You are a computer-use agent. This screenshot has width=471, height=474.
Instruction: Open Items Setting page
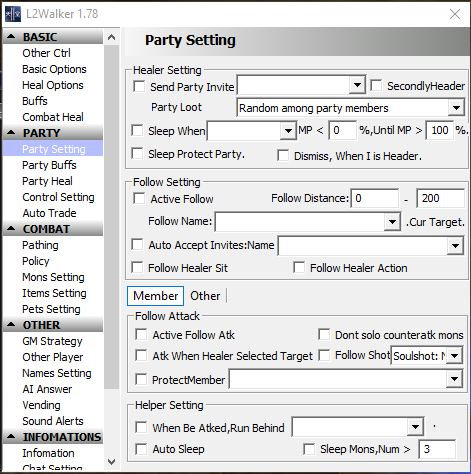pos(54,293)
